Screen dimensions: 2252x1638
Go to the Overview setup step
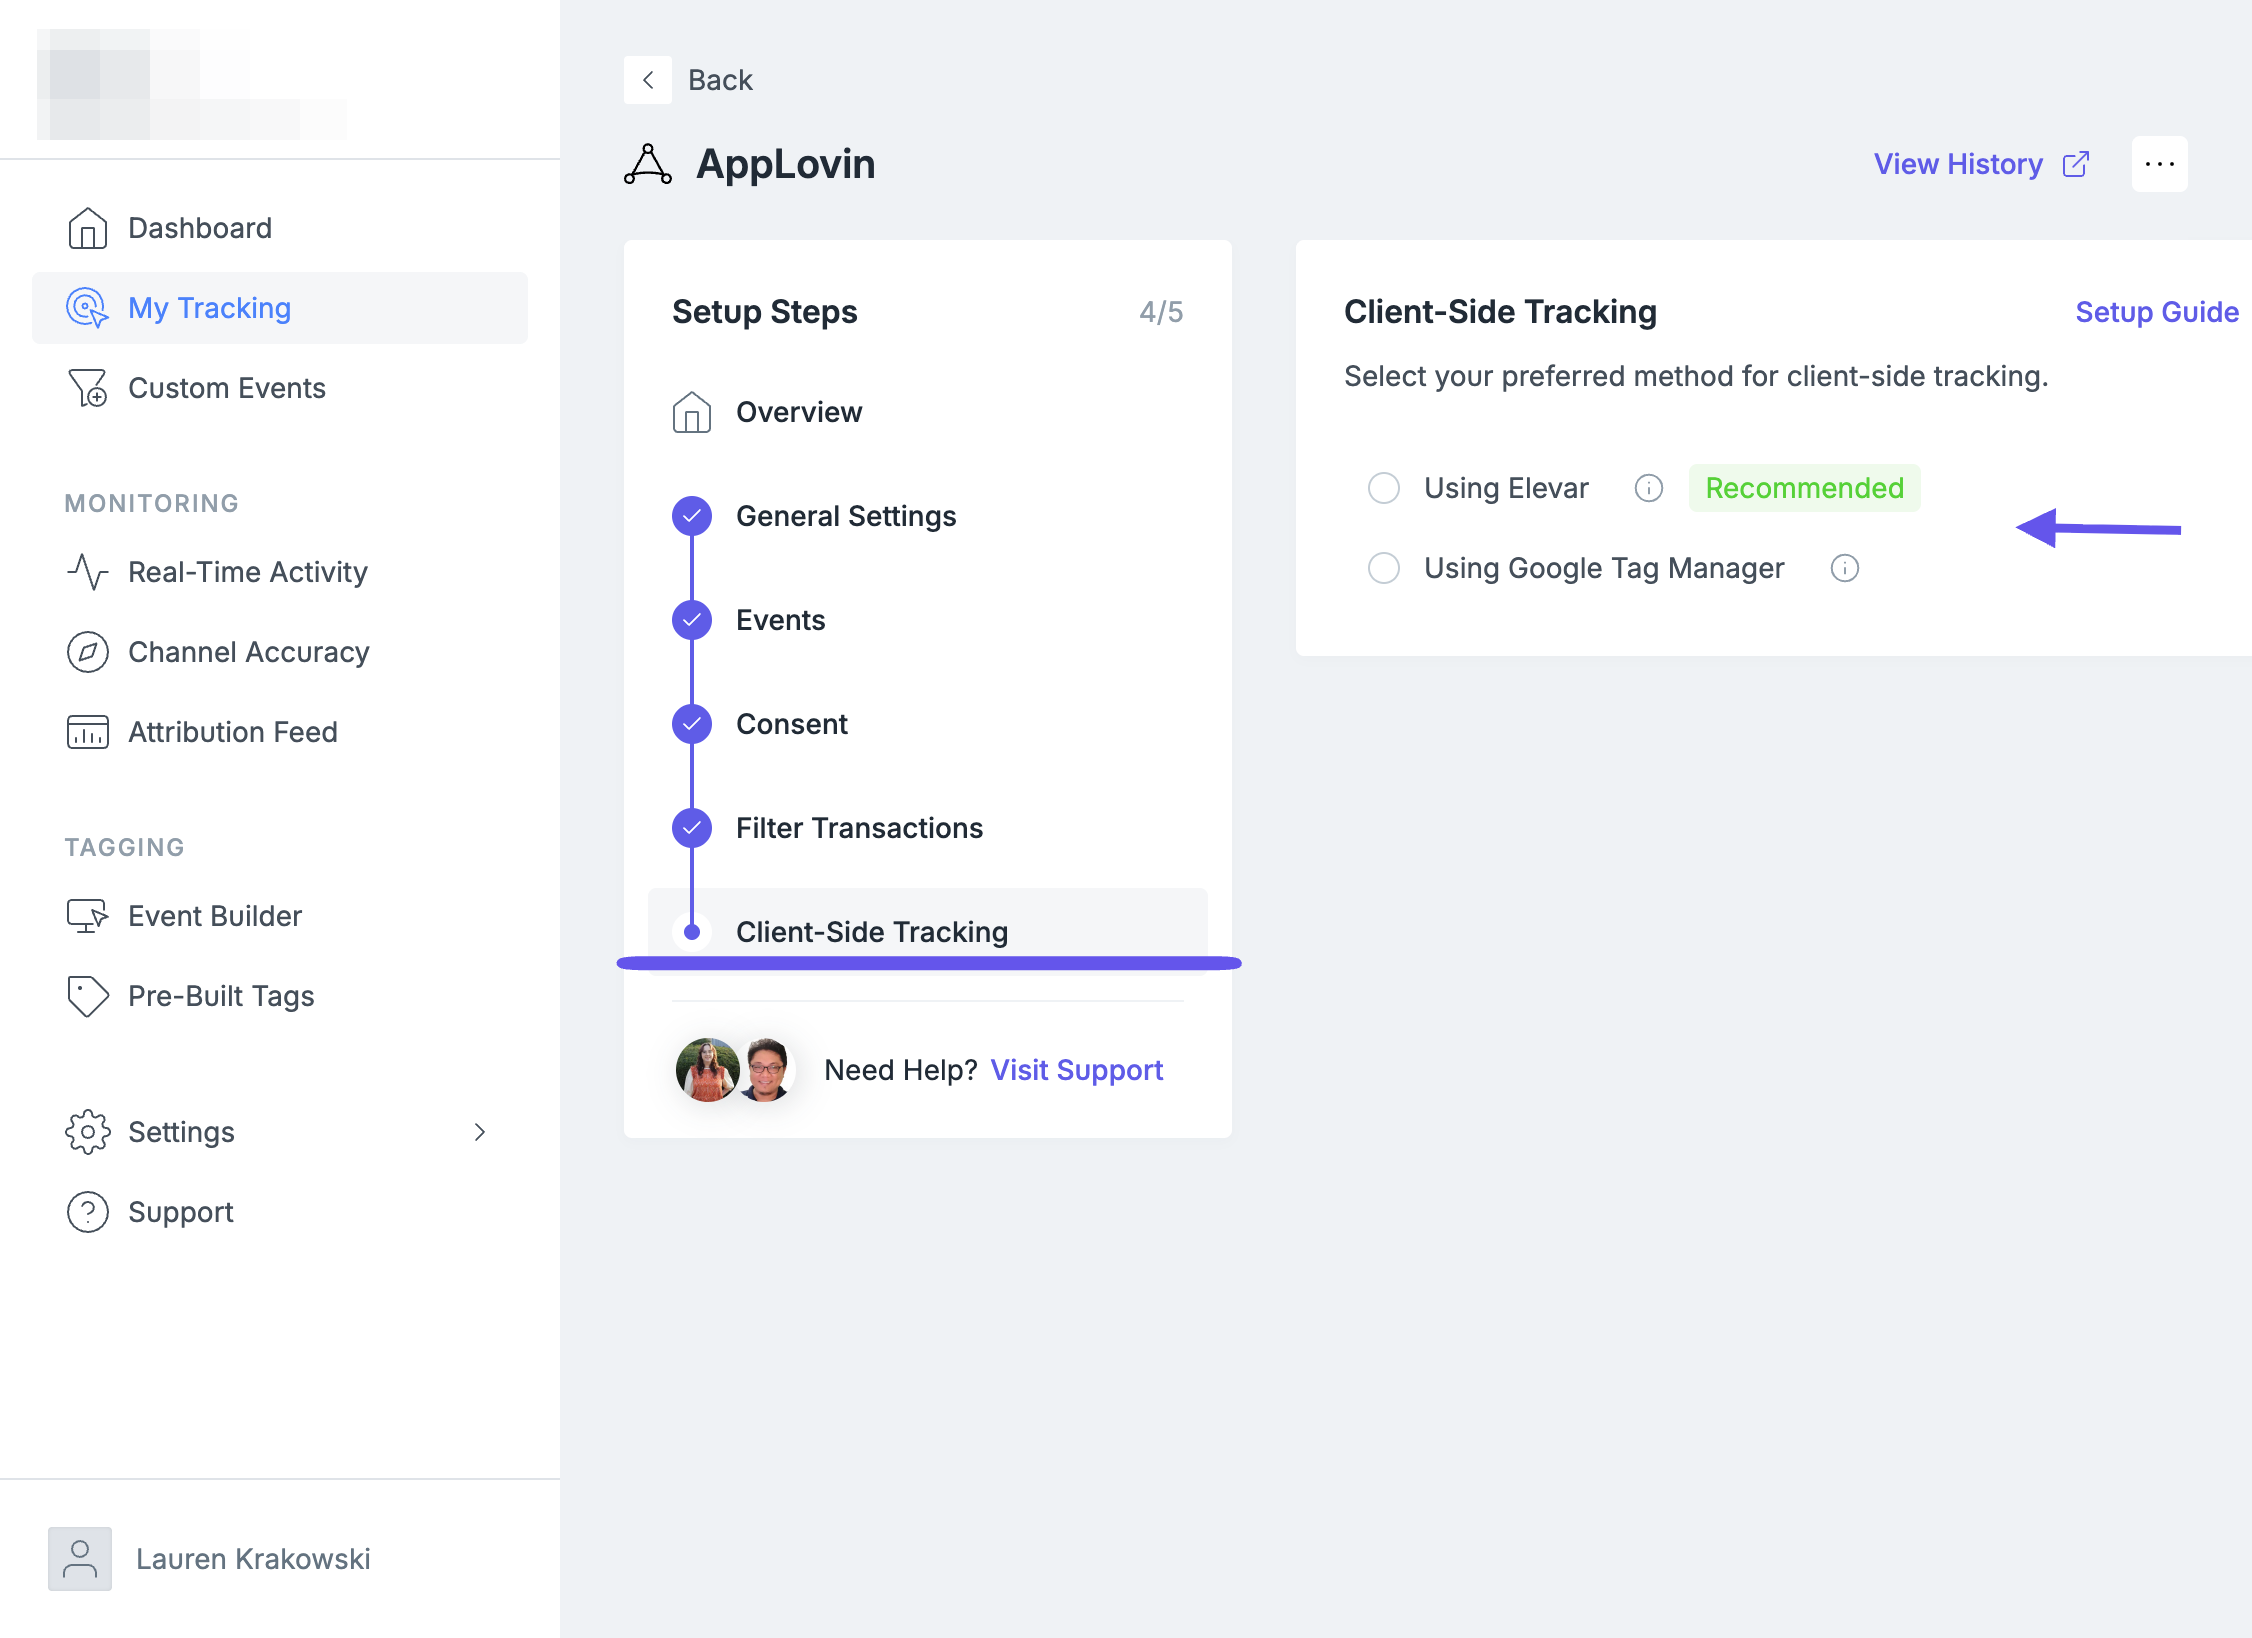pyautogui.click(x=928, y=412)
